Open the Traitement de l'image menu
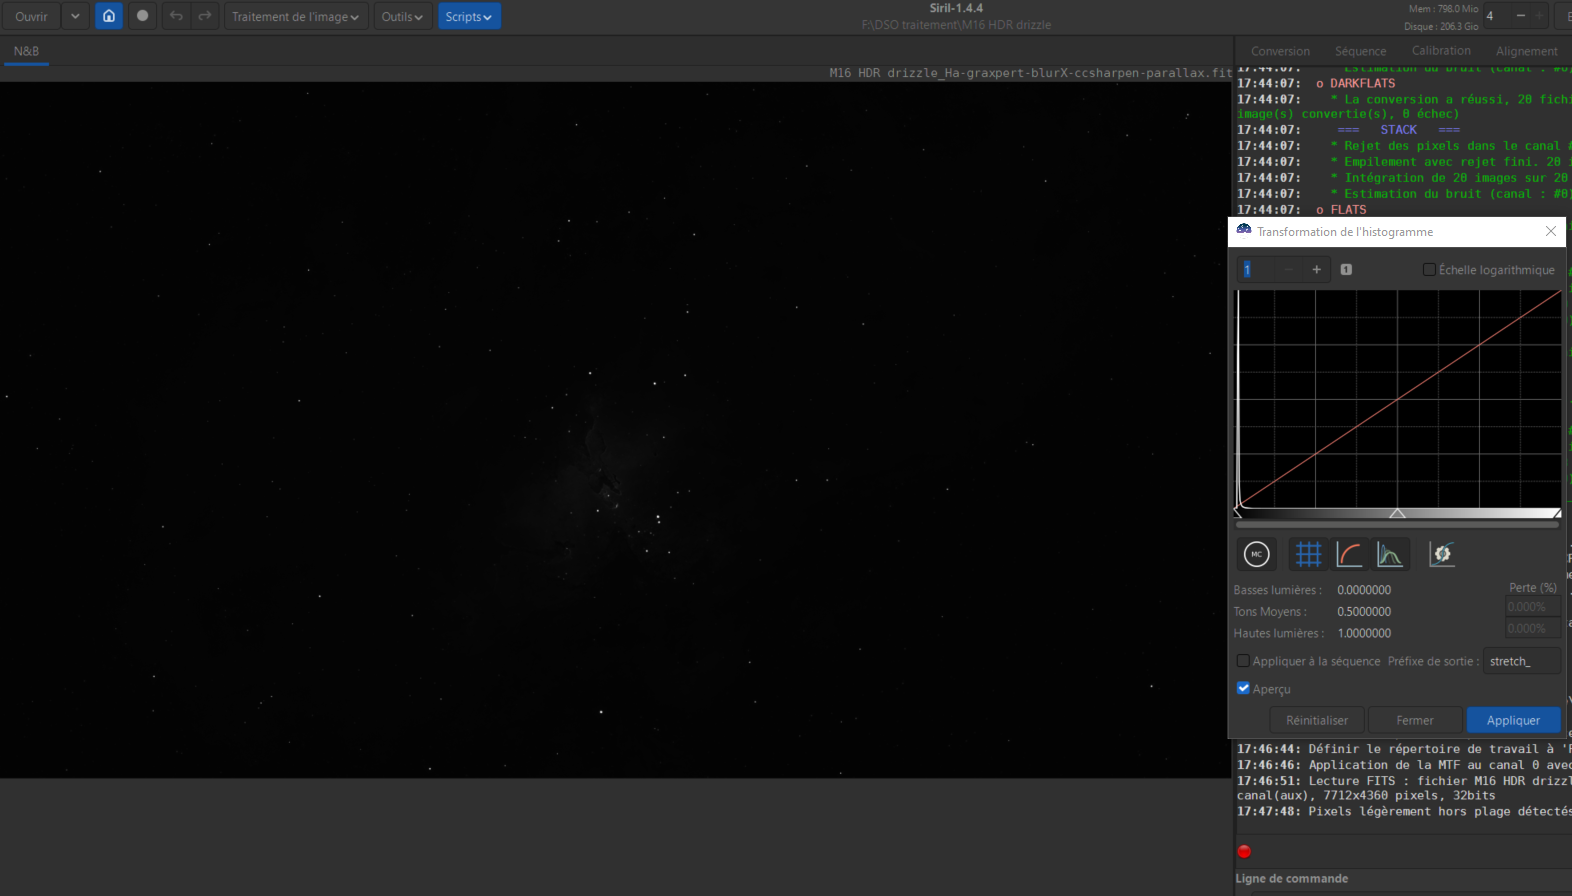Image resolution: width=1572 pixels, height=896 pixels. (x=296, y=16)
